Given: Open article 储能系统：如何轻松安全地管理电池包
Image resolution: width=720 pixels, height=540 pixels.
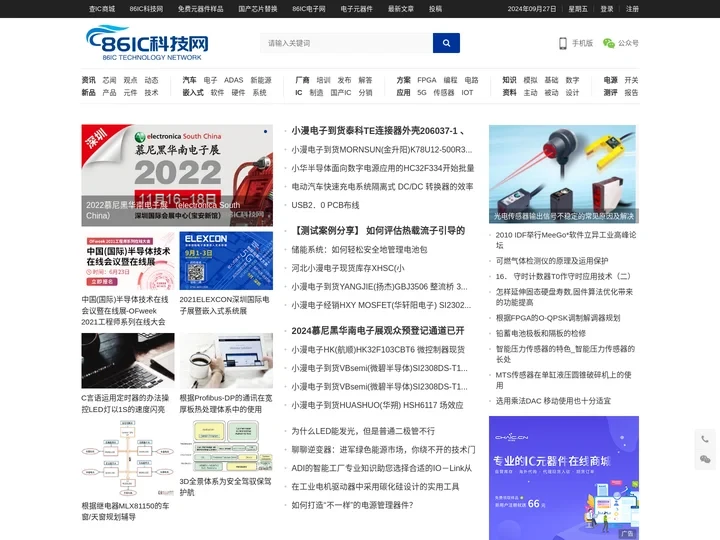Looking at the screenshot, I should pyautogui.click(x=359, y=249).
